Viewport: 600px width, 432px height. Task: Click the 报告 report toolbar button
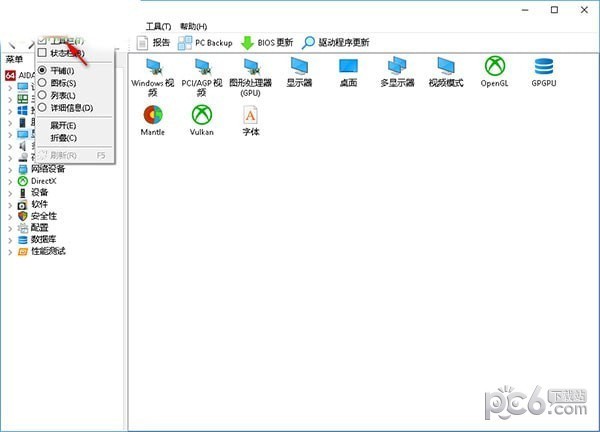[153, 42]
